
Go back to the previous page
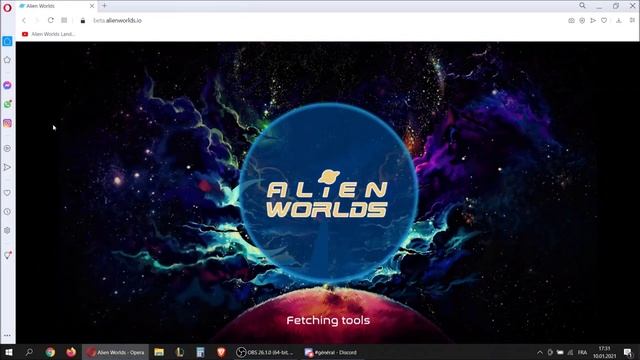click(x=24, y=20)
